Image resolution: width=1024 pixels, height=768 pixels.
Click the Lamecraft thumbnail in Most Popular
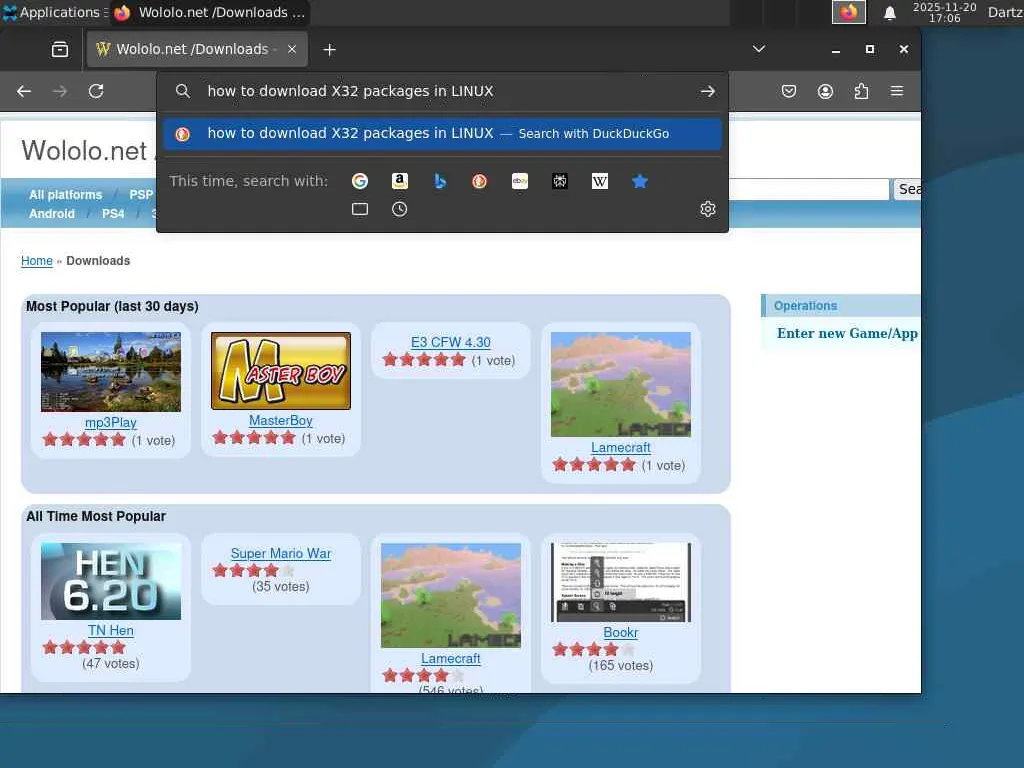point(620,384)
